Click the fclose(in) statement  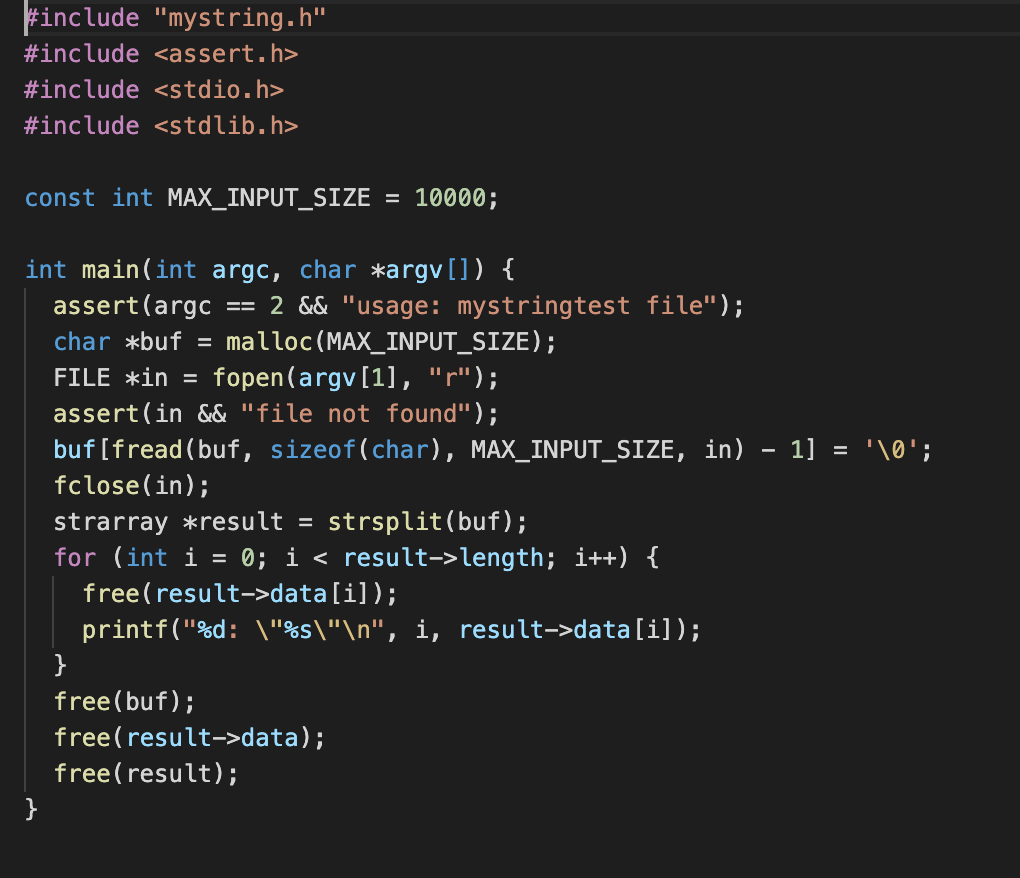pyautogui.click(x=132, y=485)
